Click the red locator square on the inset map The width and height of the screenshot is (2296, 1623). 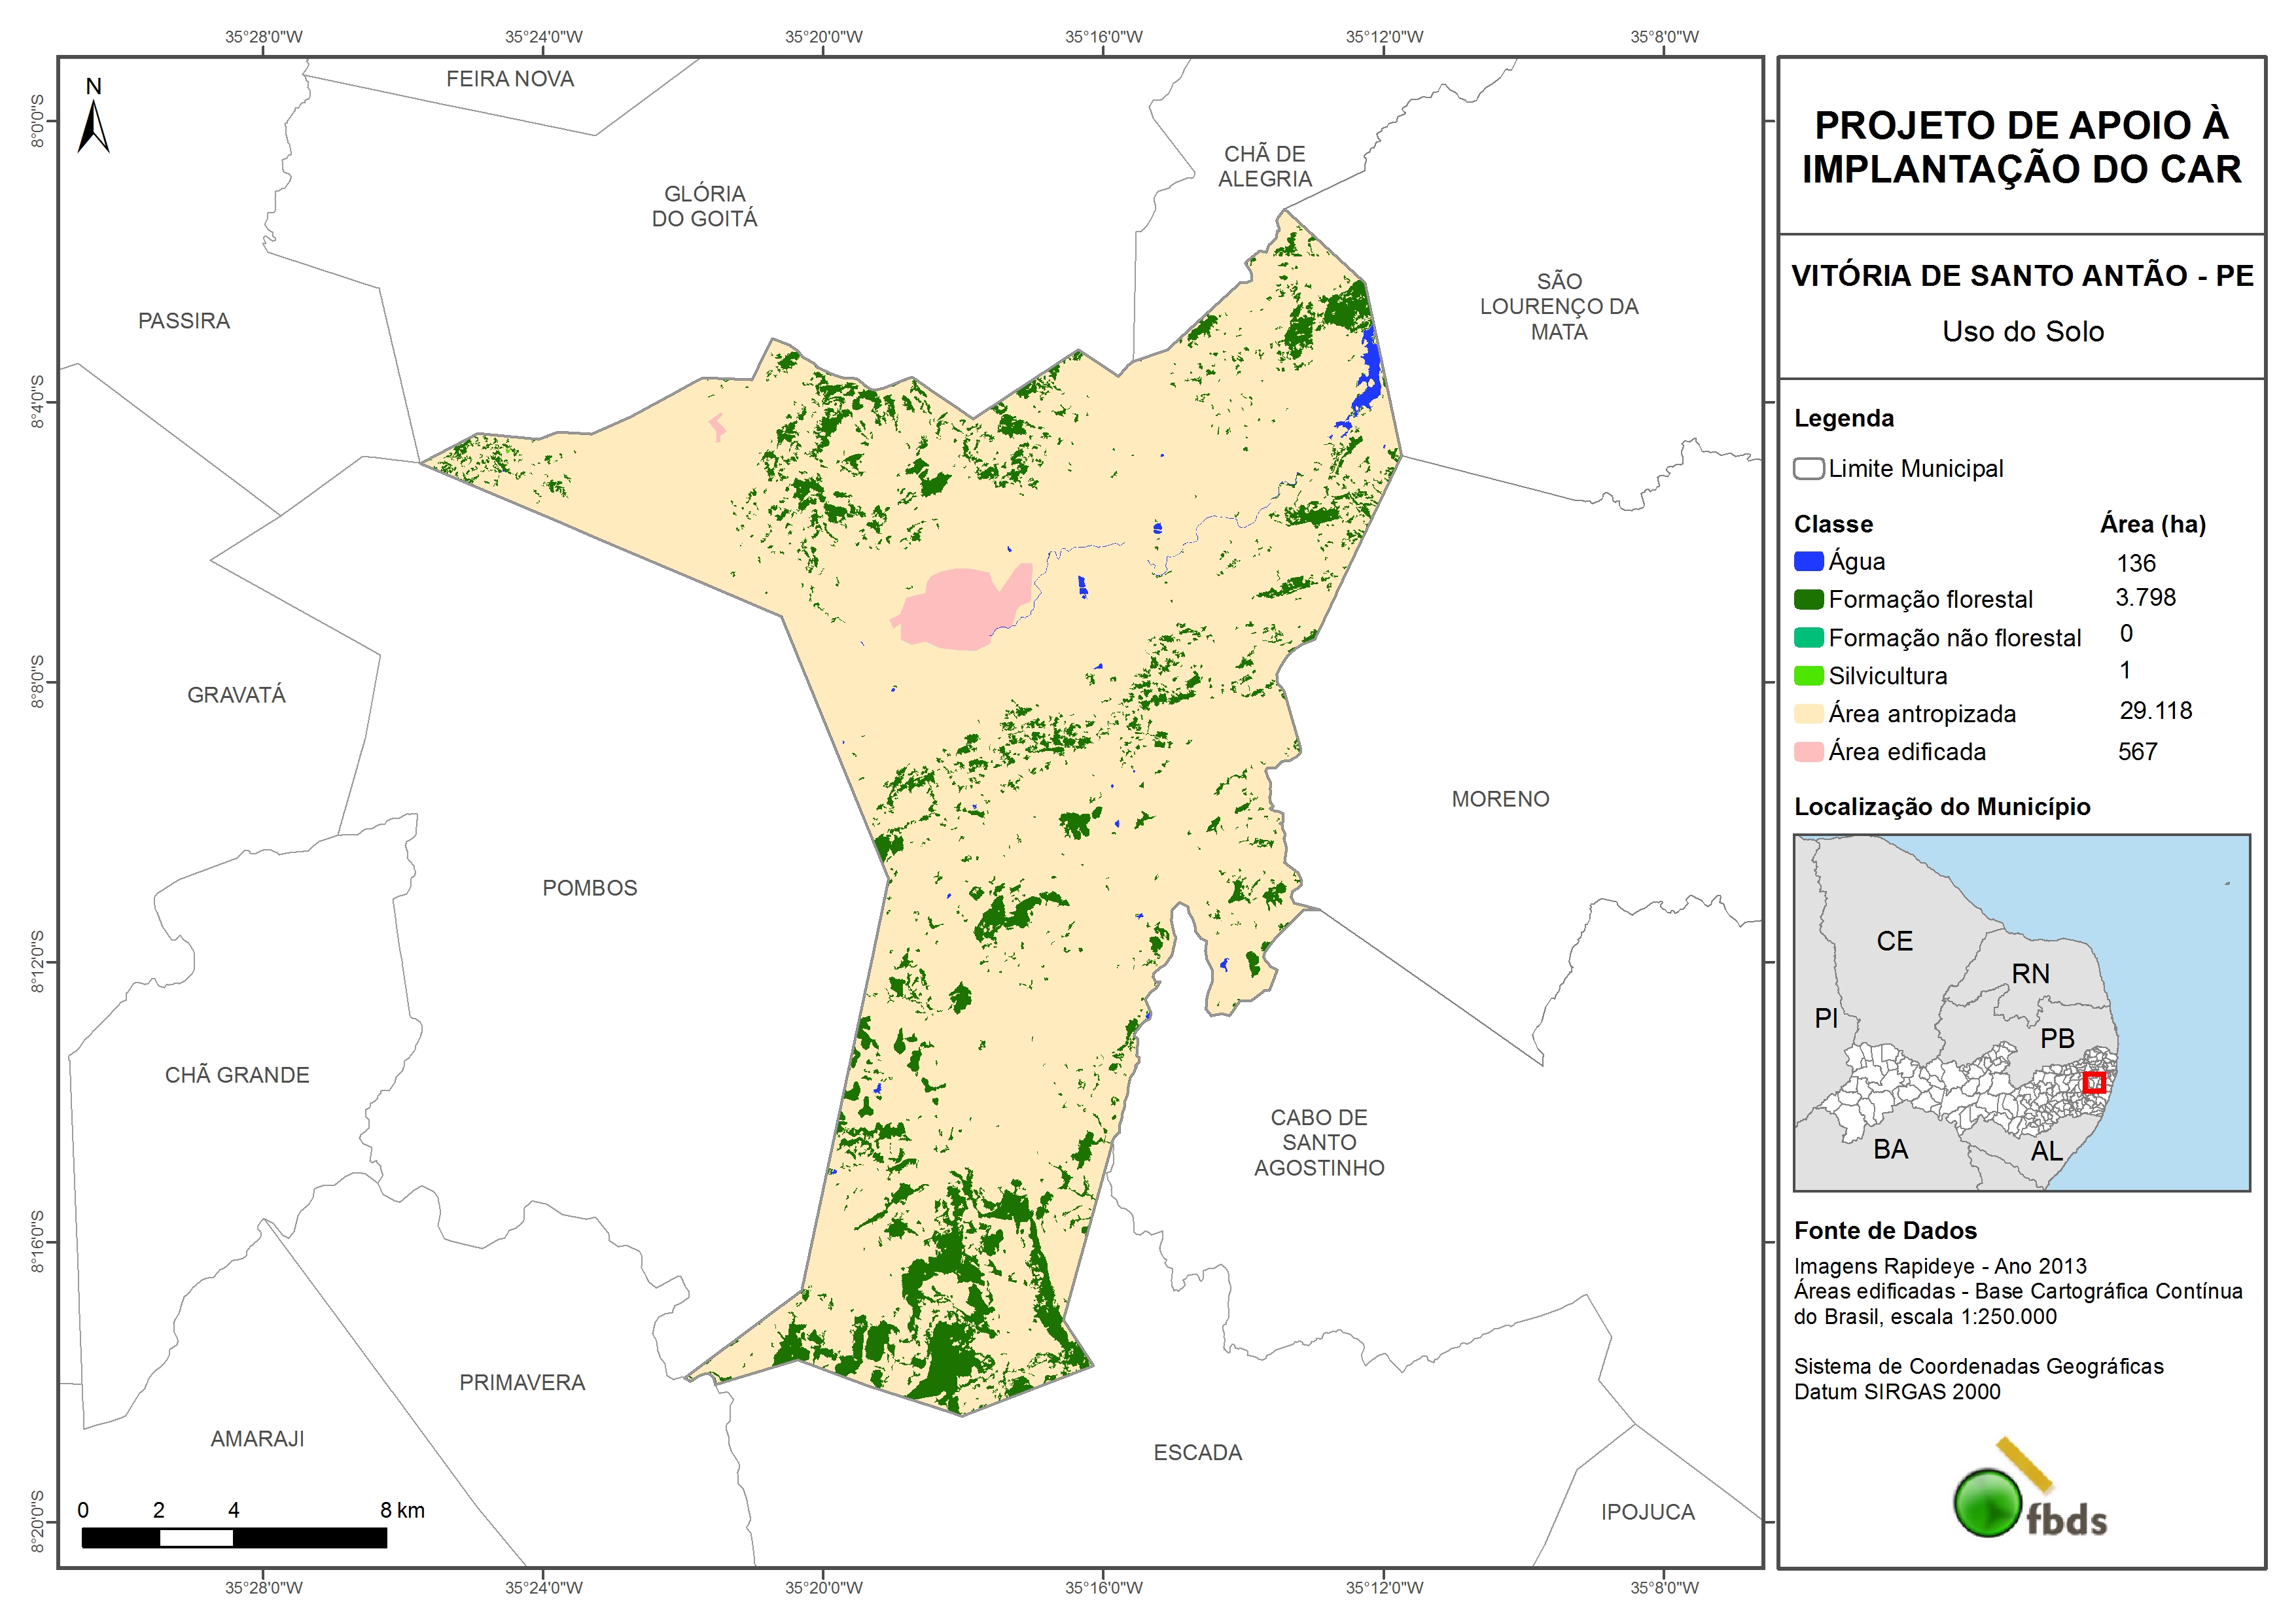[x=2094, y=1082]
